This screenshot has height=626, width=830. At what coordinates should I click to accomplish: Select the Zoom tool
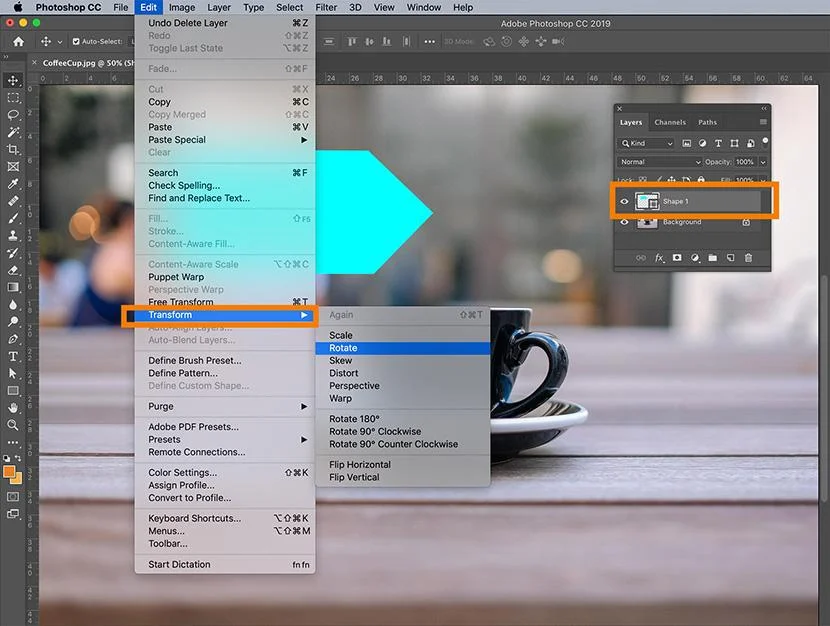point(13,425)
